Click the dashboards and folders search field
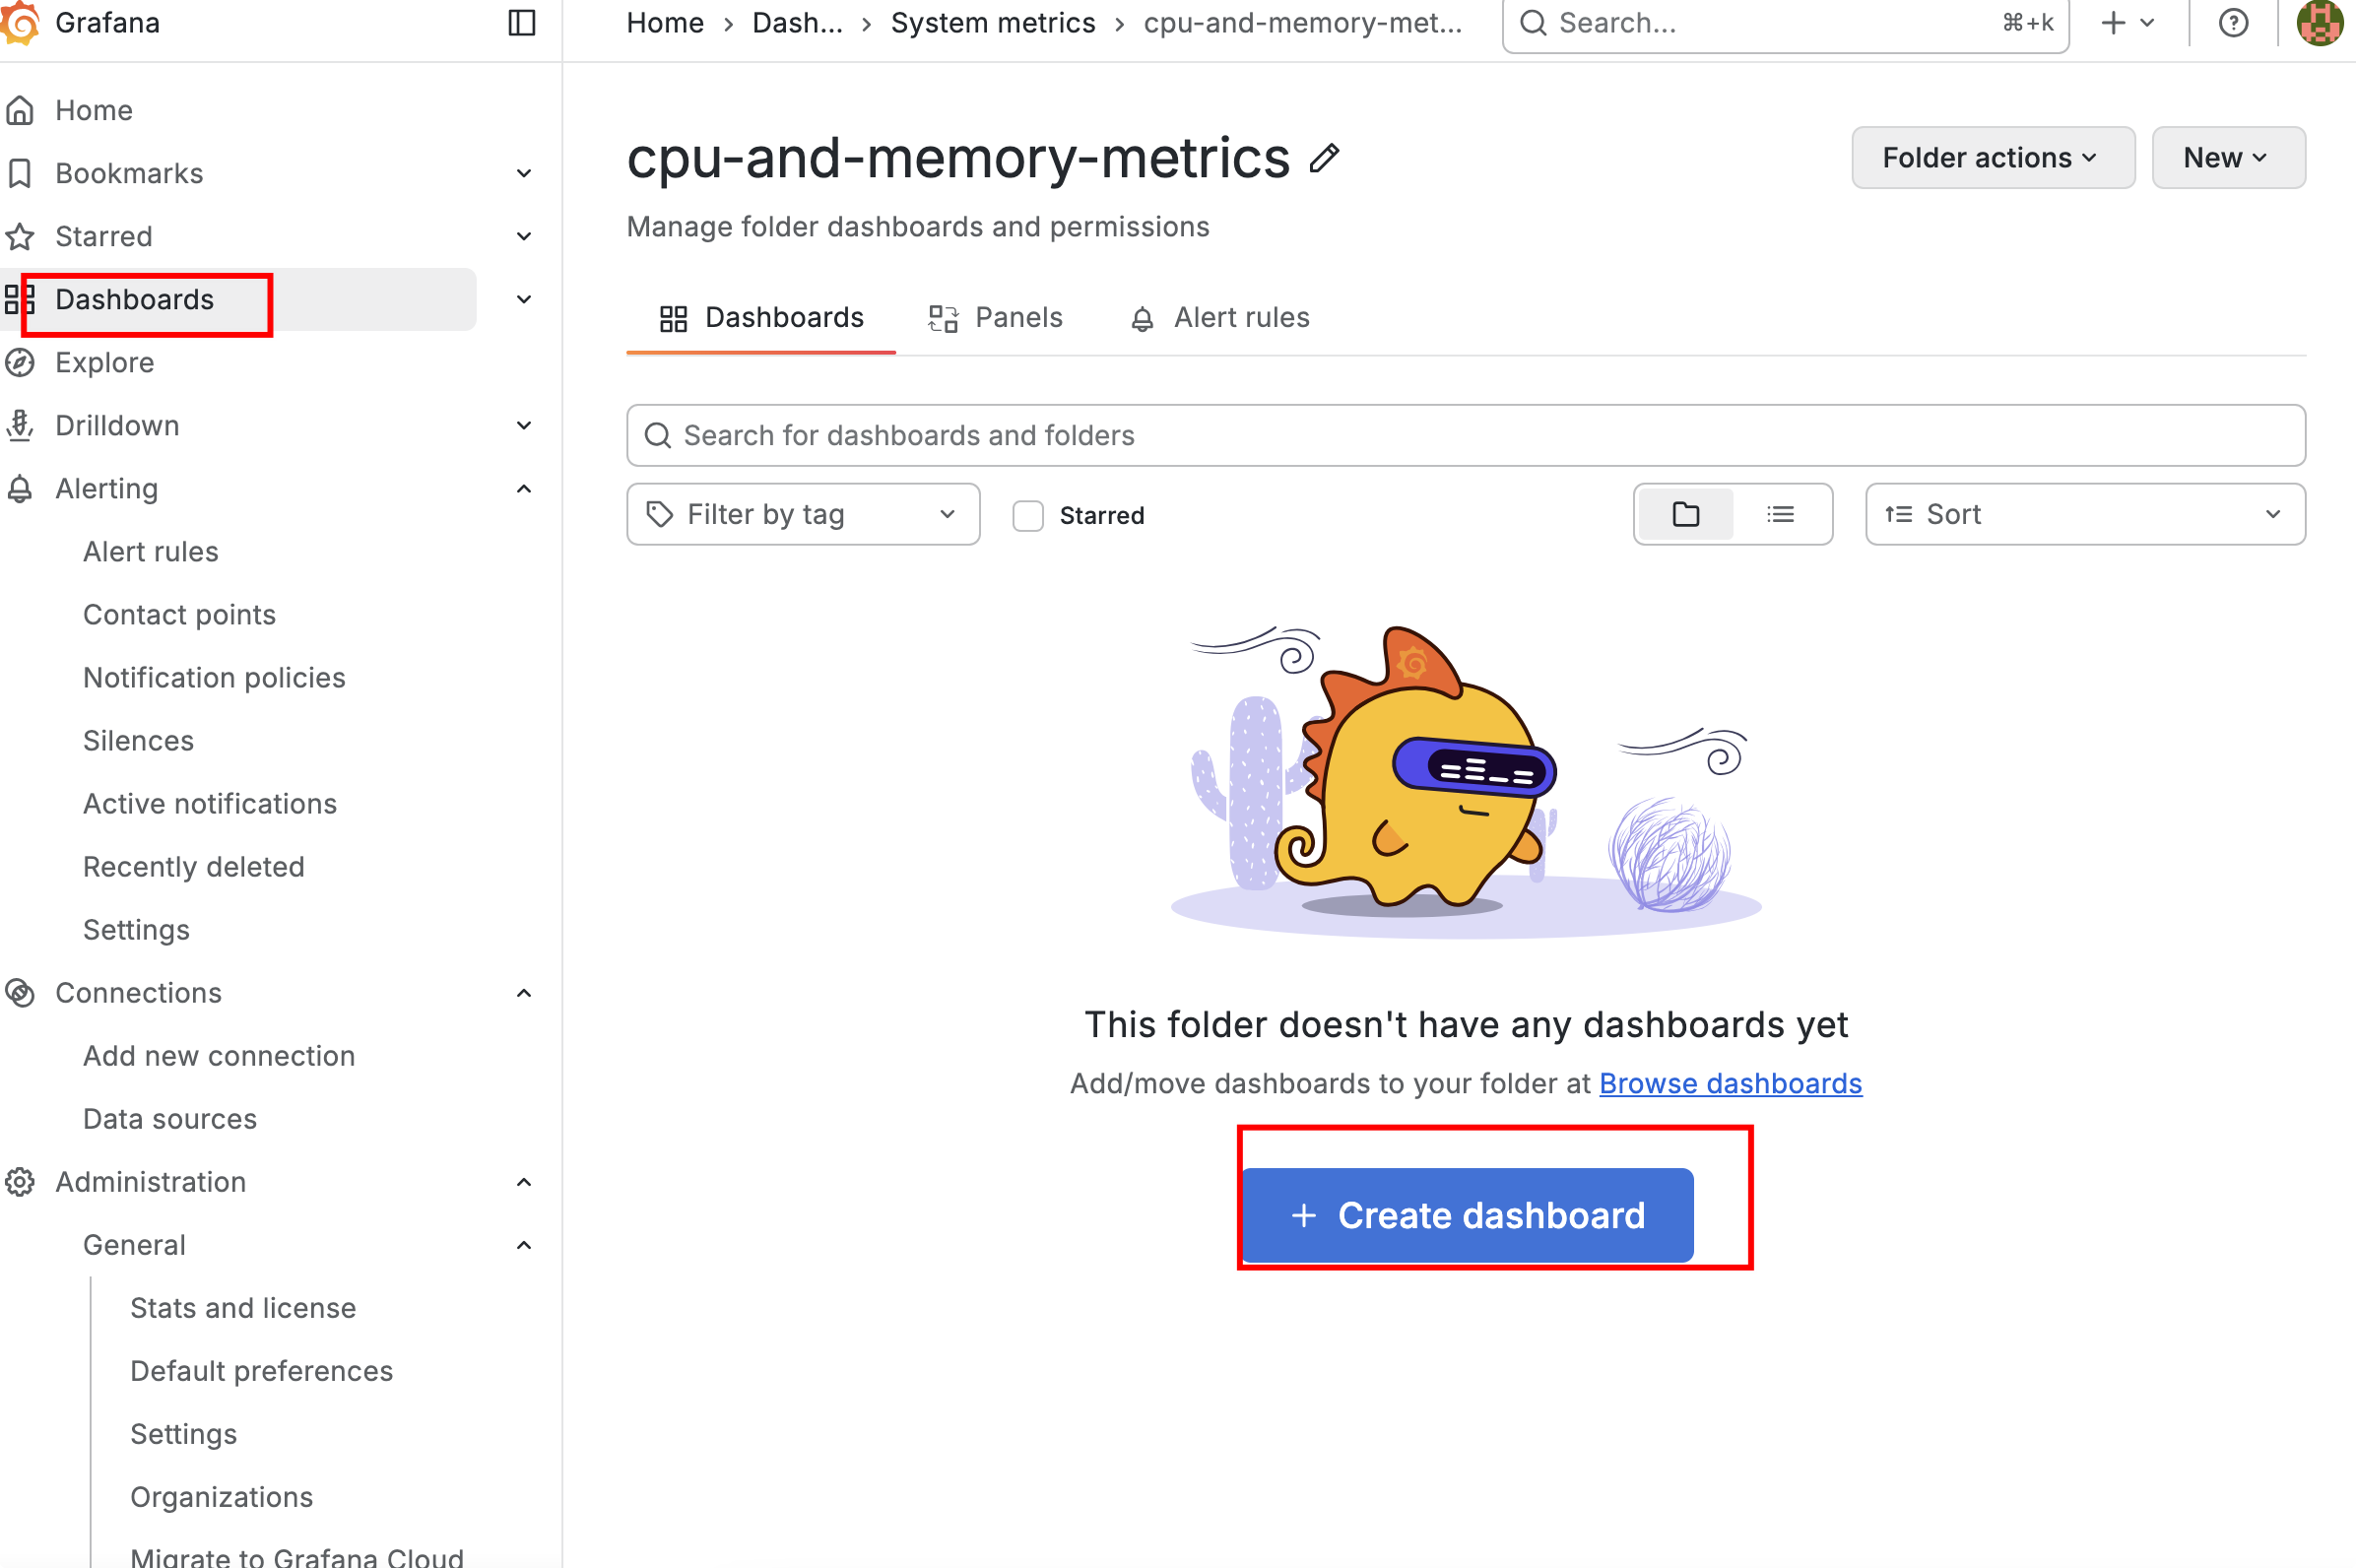Viewport: 2356px width, 1568px height. click(1465, 435)
